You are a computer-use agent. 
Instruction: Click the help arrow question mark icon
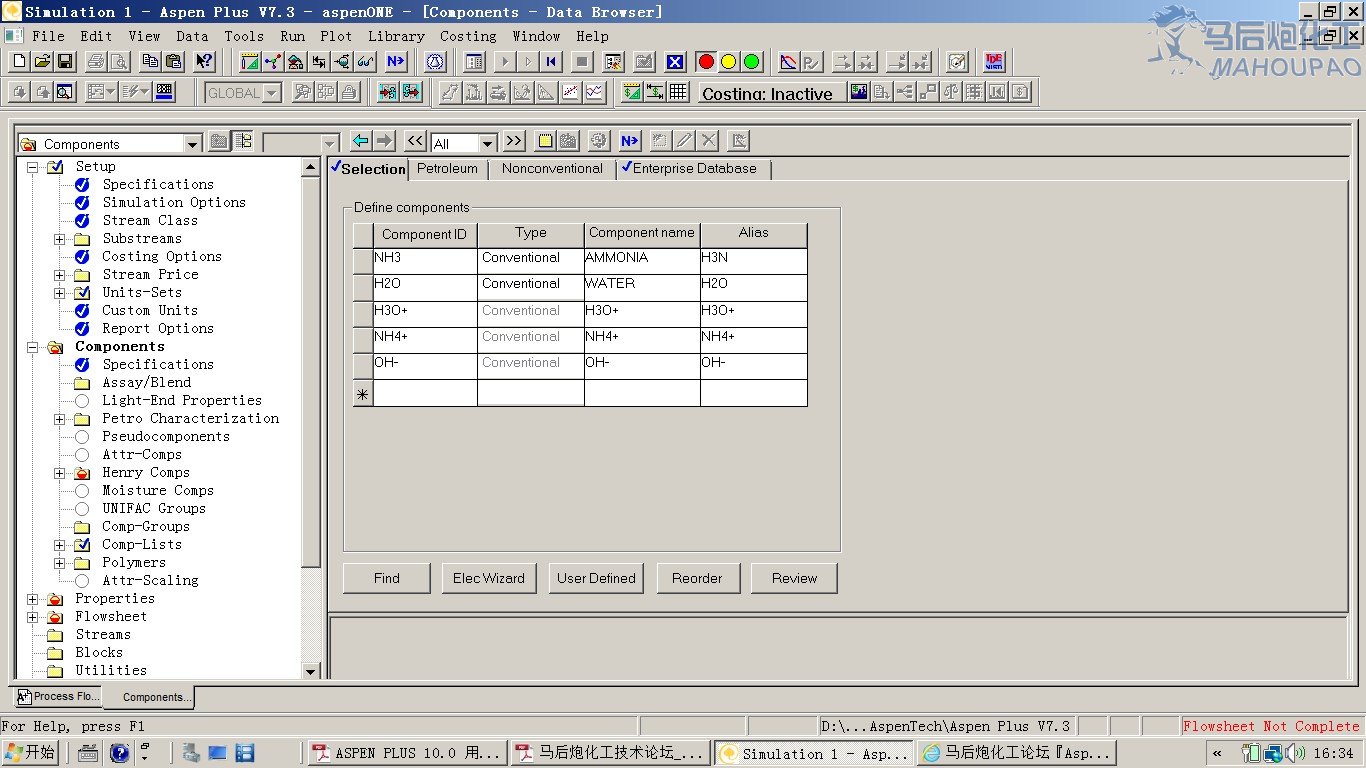tap(204, 62)
